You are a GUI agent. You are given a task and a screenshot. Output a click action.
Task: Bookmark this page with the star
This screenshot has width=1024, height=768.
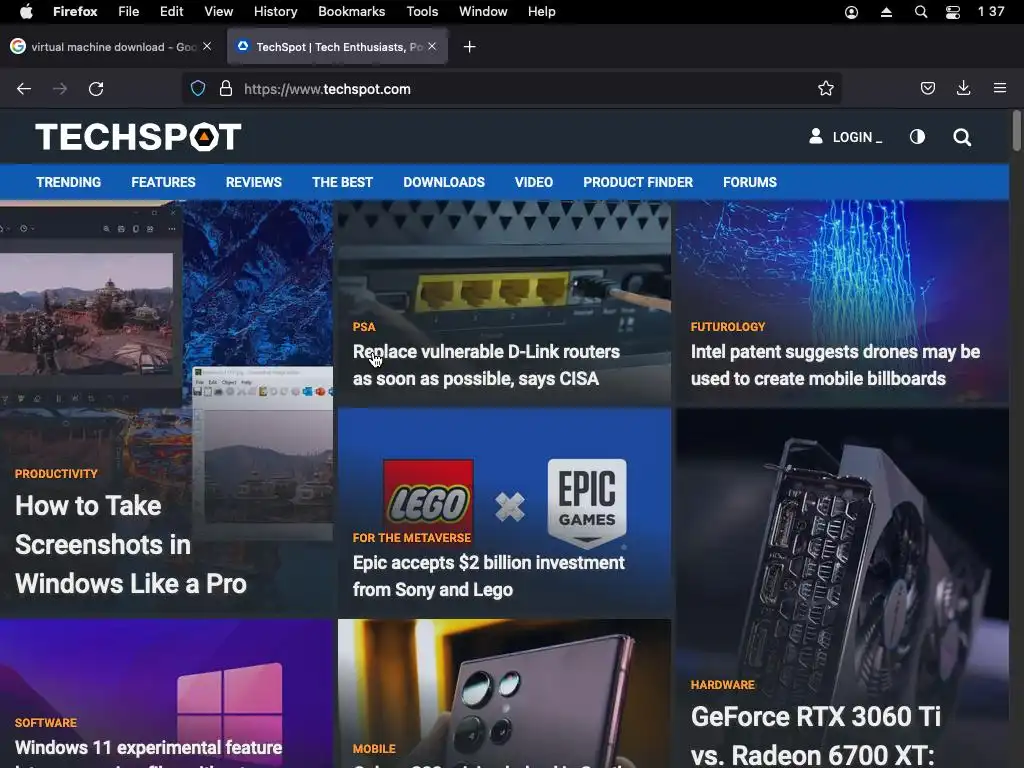825,88
